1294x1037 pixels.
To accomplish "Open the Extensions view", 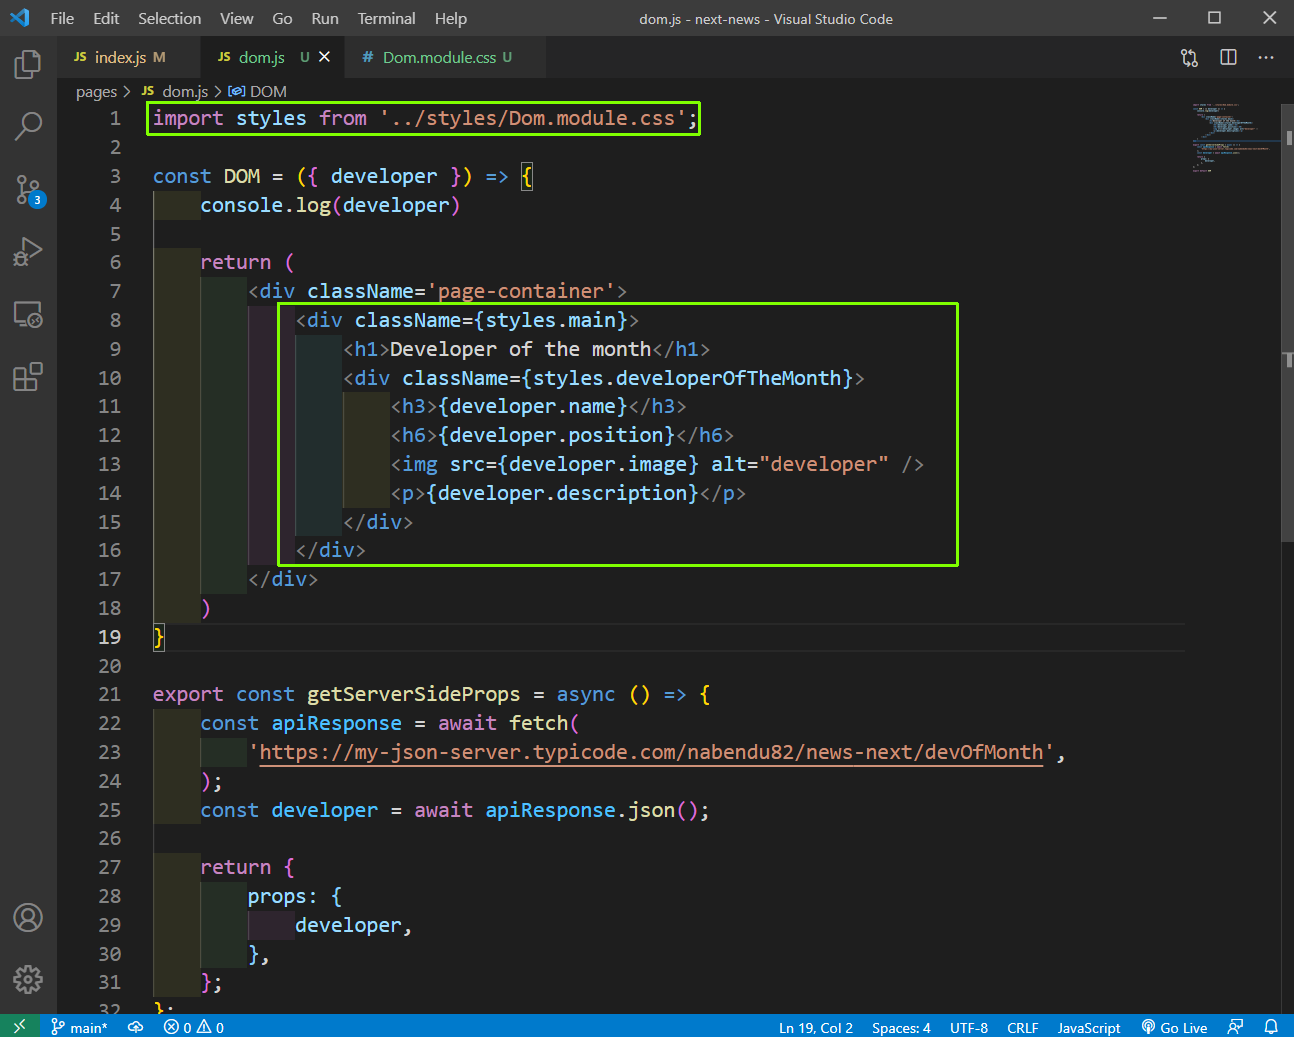I will [28, 377].
